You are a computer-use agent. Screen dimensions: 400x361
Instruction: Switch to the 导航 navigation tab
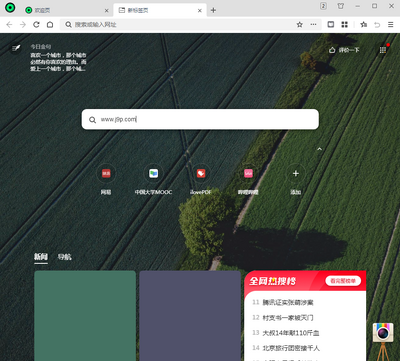pyautogui.click(x=64, y=257)
